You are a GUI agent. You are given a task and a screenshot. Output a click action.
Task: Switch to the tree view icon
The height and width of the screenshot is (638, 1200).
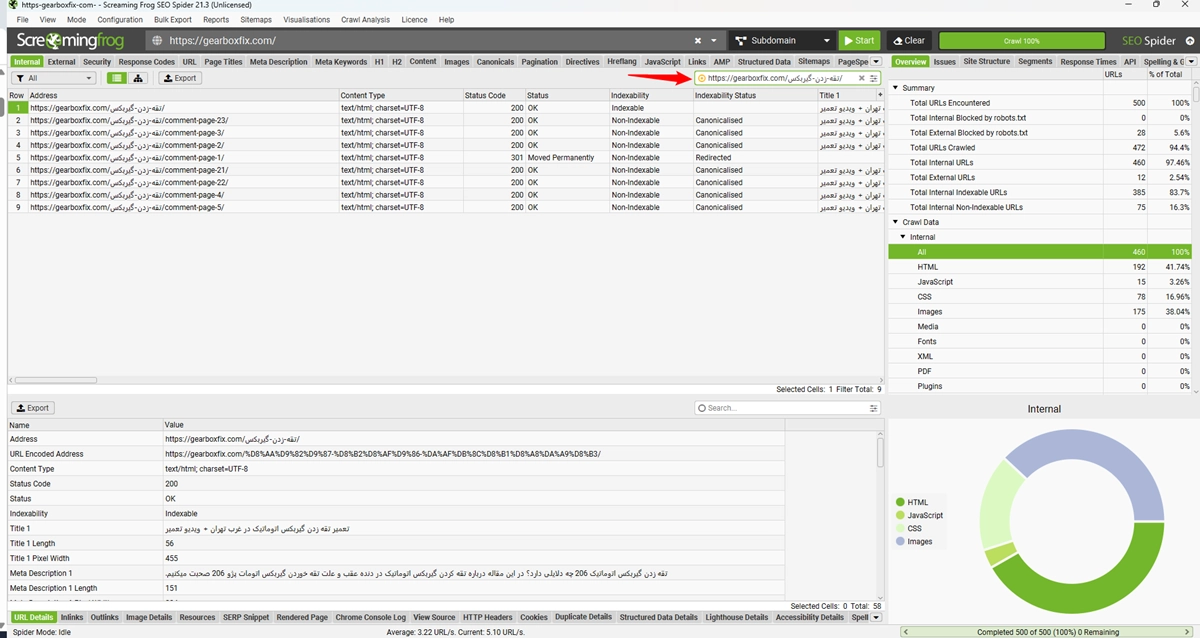click(138, 78)
